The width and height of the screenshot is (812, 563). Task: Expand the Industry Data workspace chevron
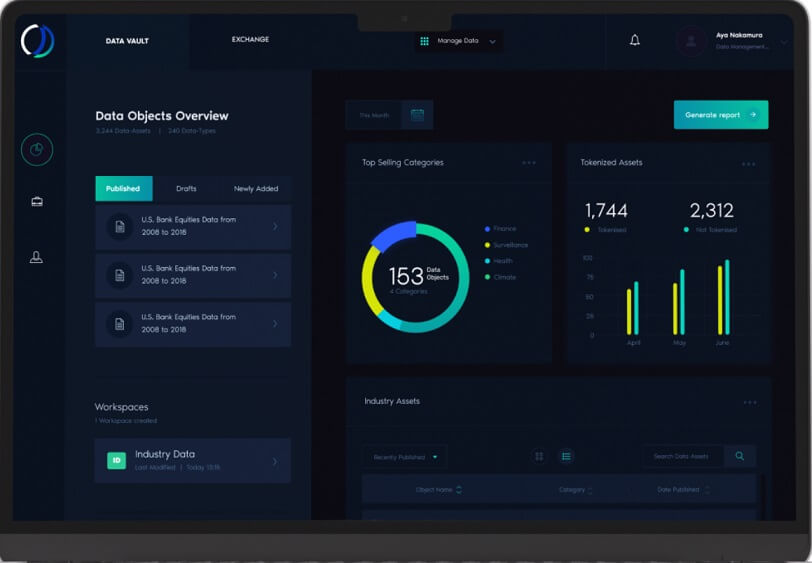point(275,461)
